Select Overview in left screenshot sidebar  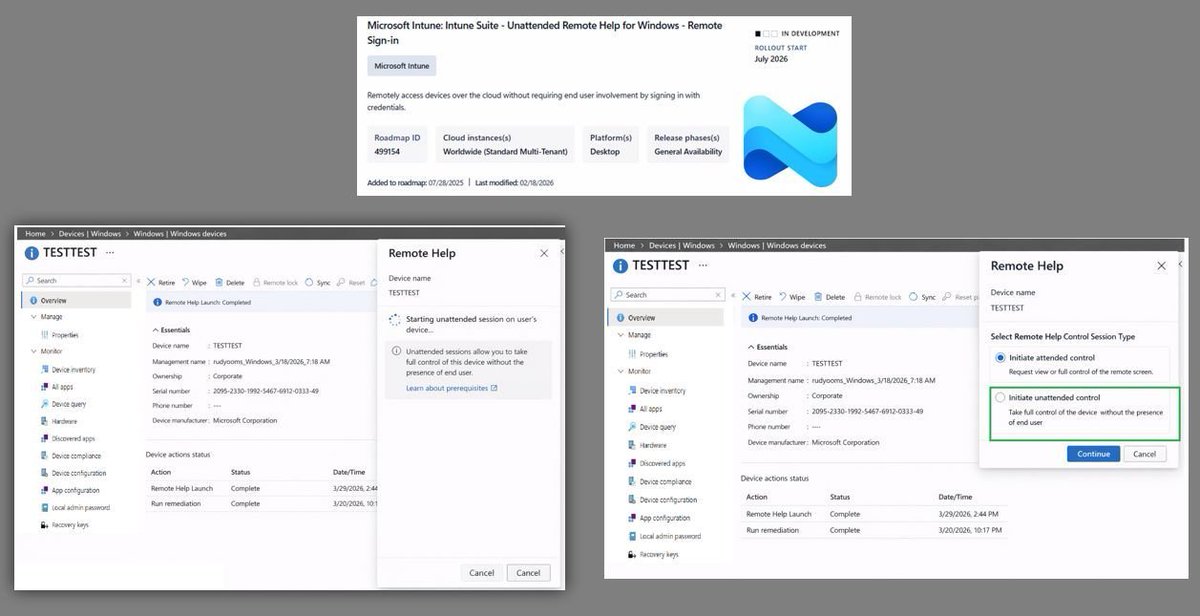tap(76, 300)
